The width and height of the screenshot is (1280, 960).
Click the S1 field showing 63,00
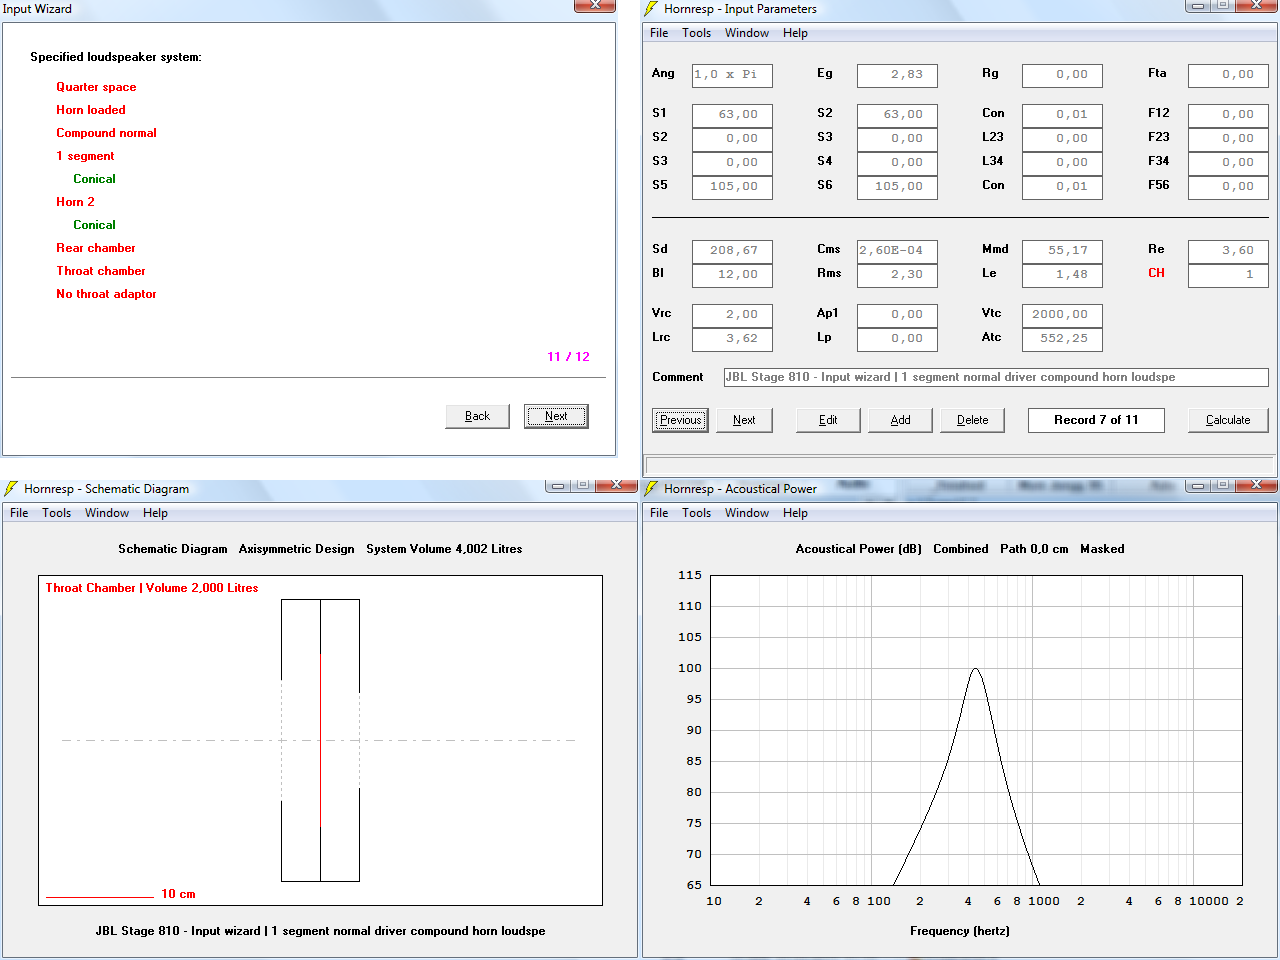732,115
